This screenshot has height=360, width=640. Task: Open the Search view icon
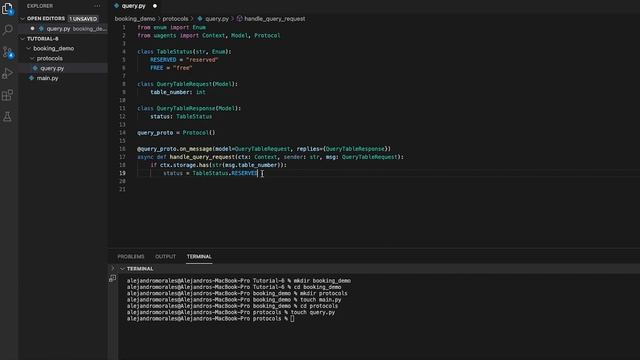[x=7, y=30]
